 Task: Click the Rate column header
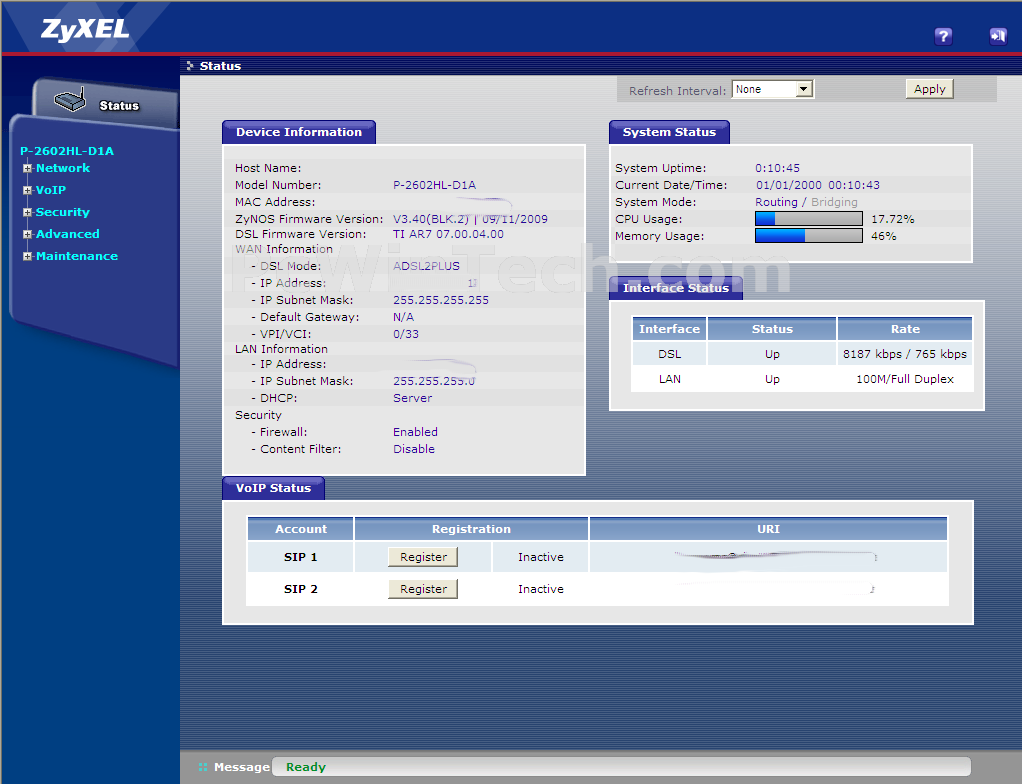[x=905, y=329]
